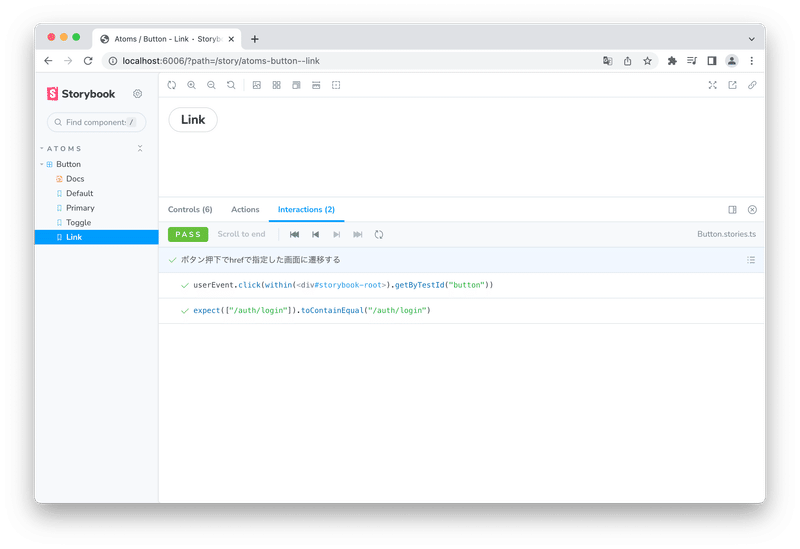
Task: Click the remount component icon in toolbar
Action: pyautogui.click(x=171, y=85)
